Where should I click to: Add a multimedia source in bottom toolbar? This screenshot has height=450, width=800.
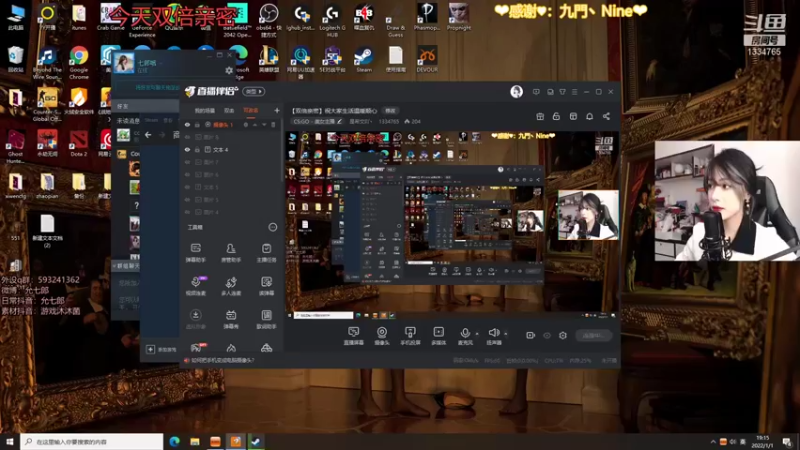point(439,336)
